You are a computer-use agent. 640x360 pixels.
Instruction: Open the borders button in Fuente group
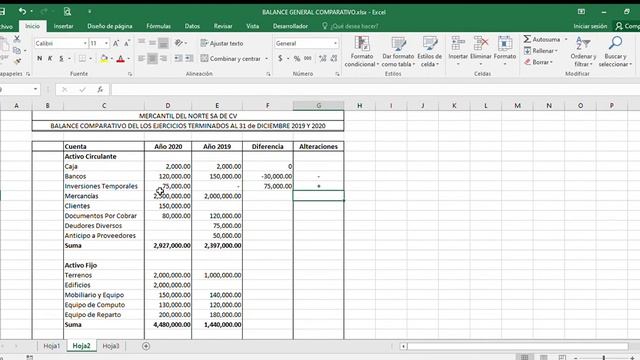(x=82, y=59)
